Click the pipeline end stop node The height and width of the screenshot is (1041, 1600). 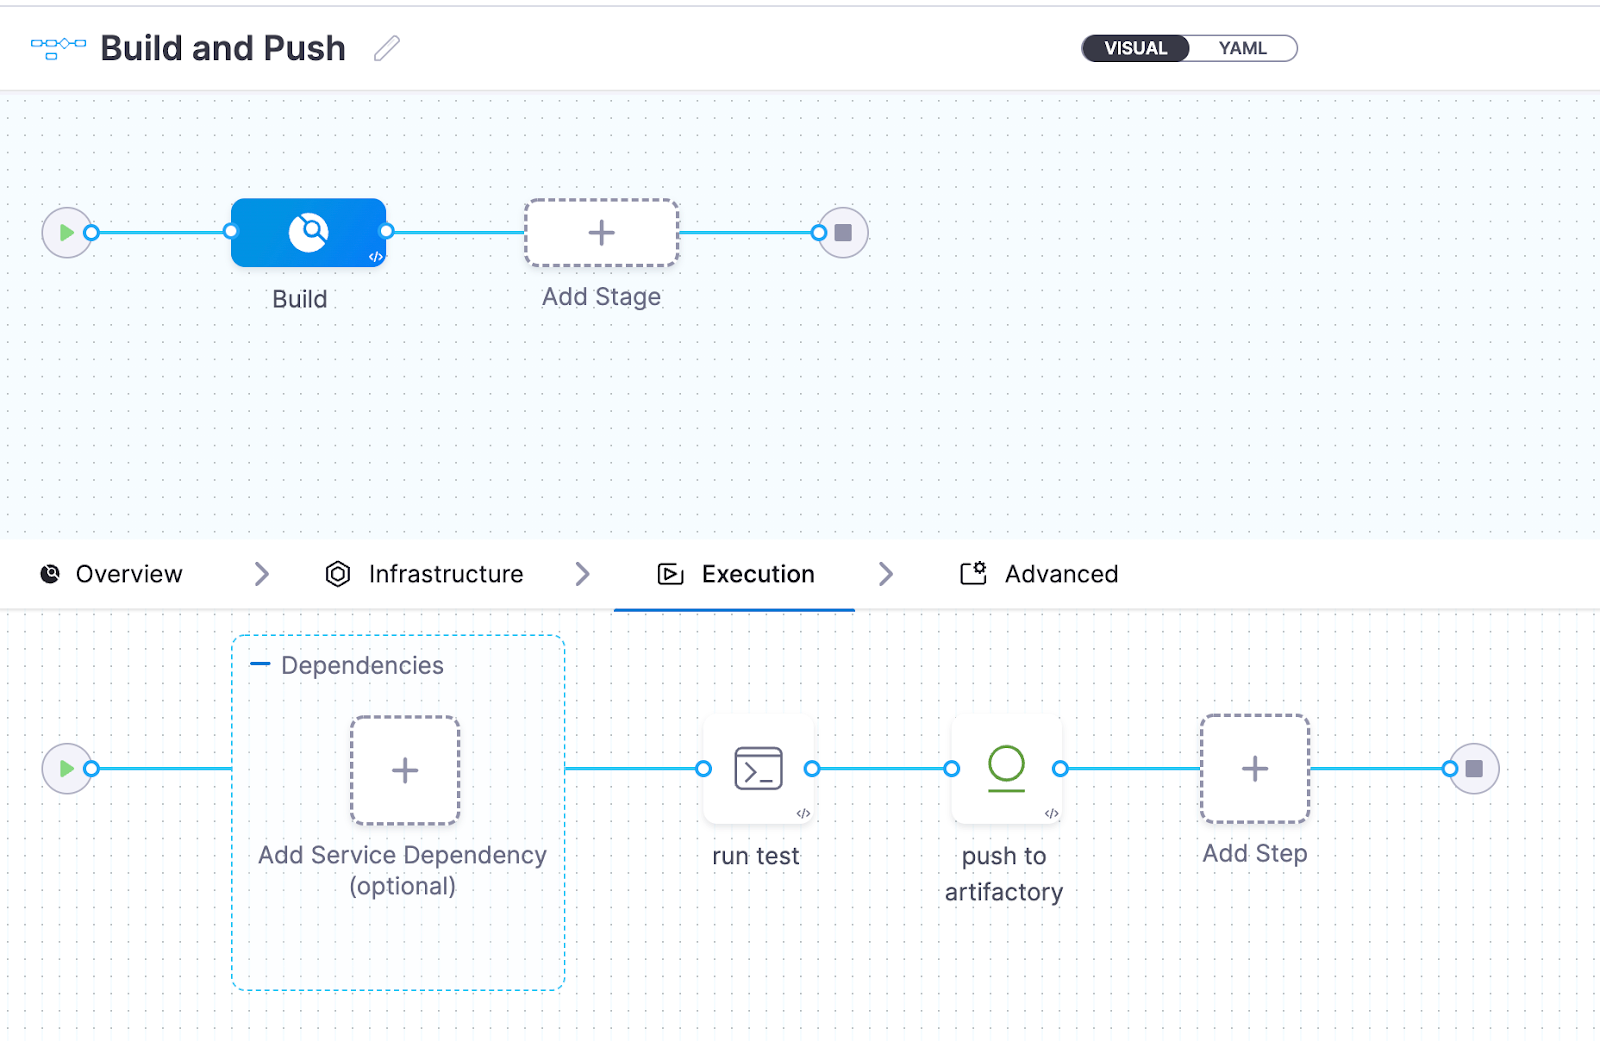[x=843, y=233]
